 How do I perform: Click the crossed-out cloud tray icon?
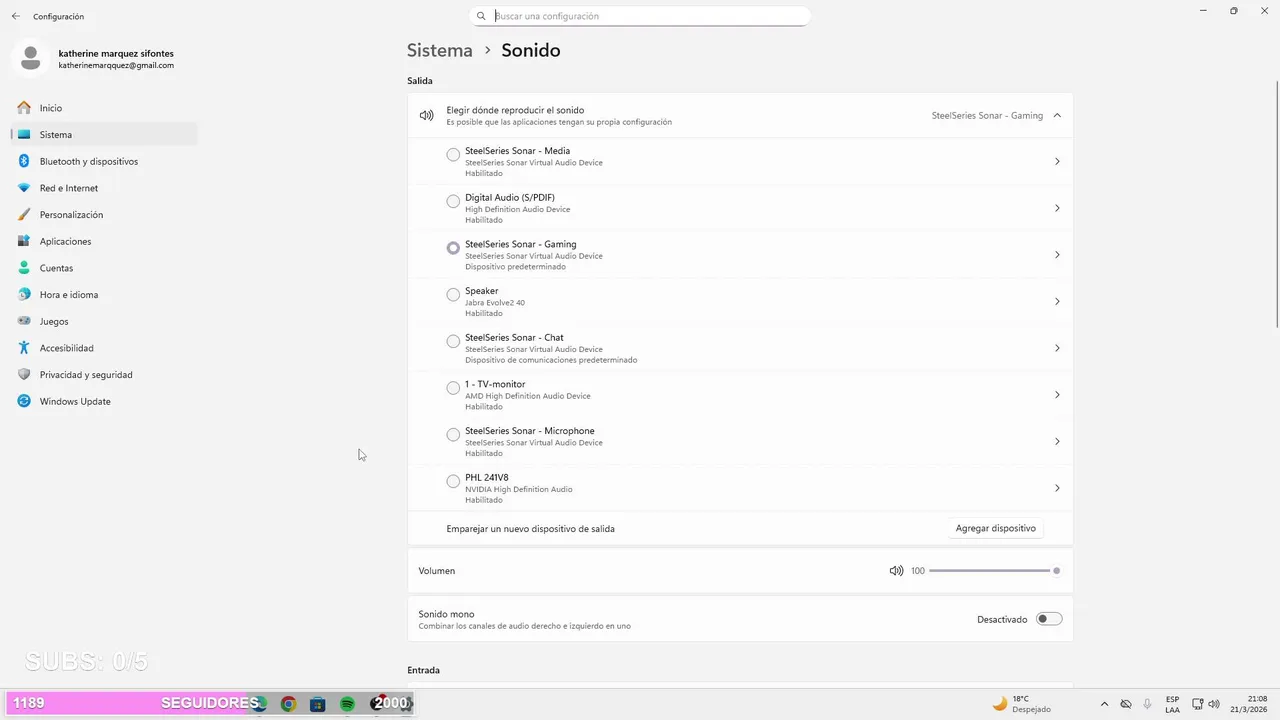pyautogui.click(x=1126, y=704)
